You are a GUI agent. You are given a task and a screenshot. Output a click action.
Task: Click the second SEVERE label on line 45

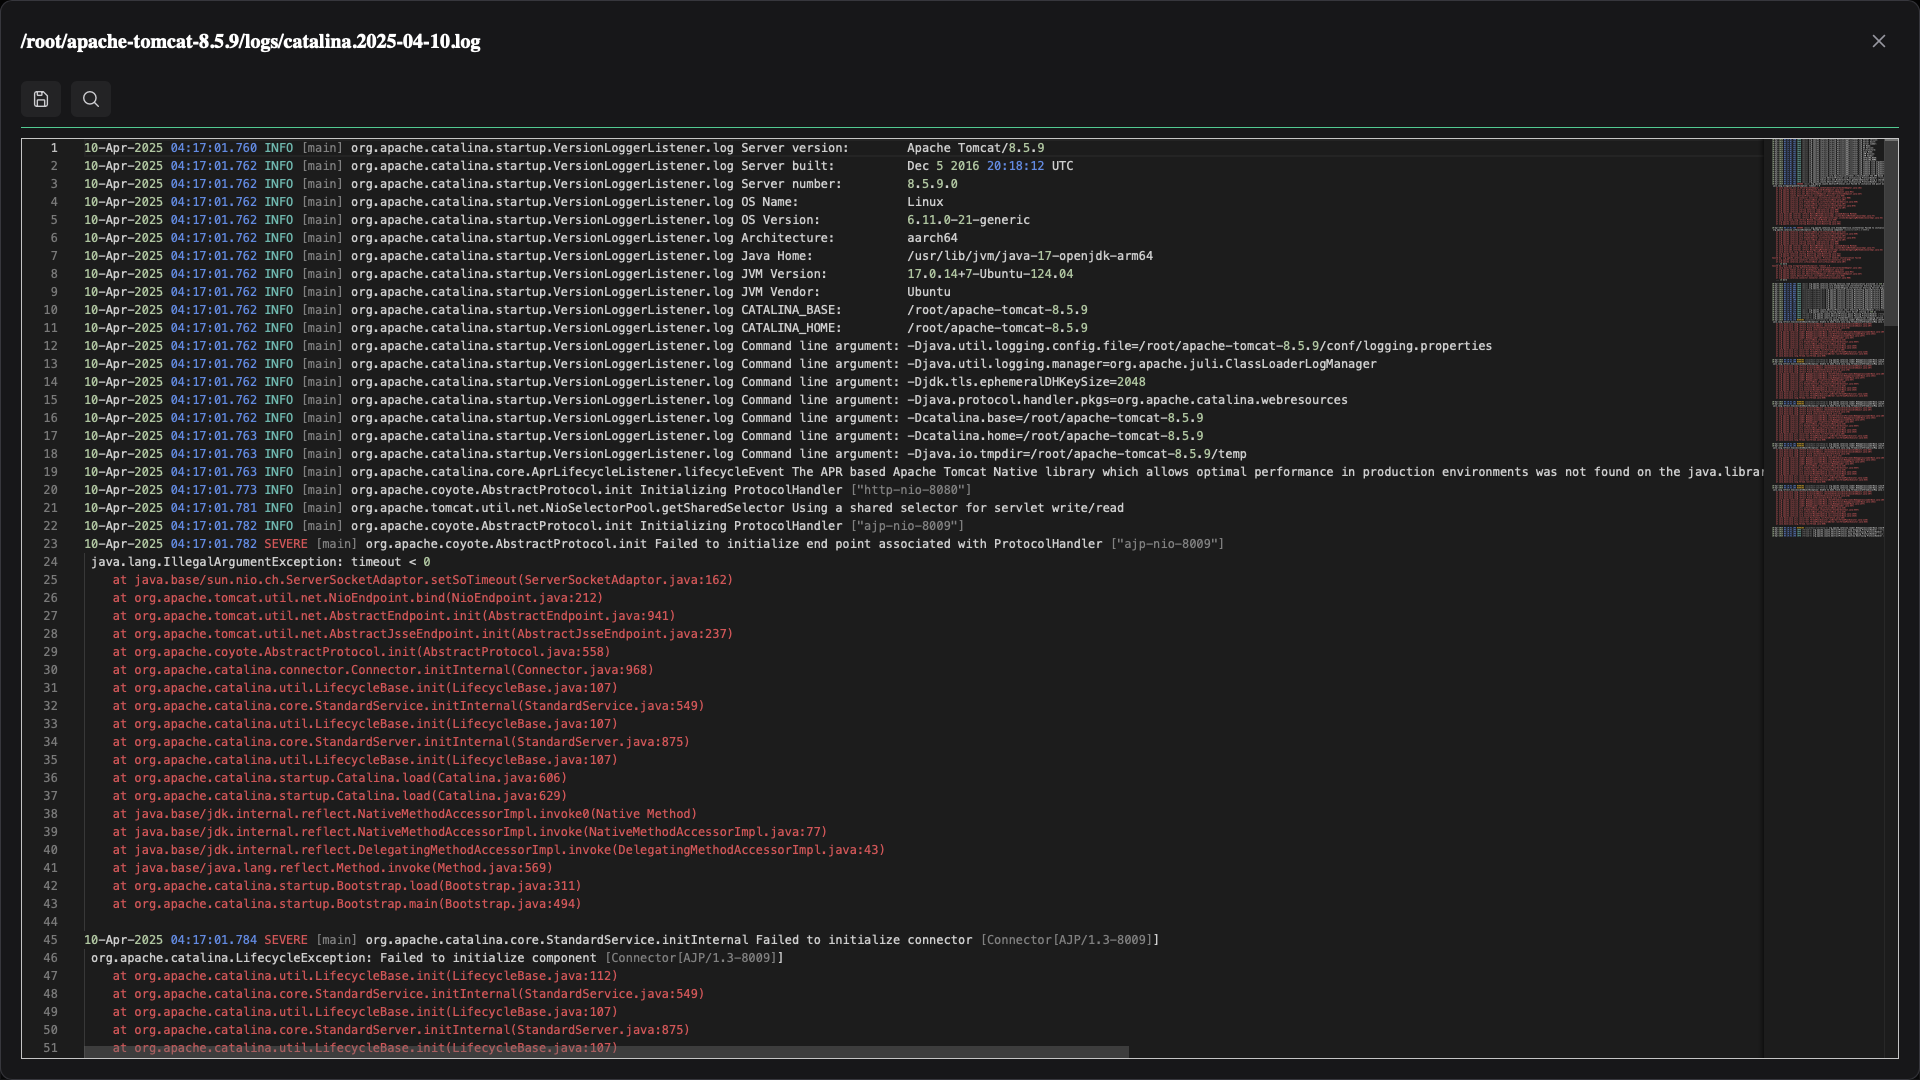coord(286,940)
